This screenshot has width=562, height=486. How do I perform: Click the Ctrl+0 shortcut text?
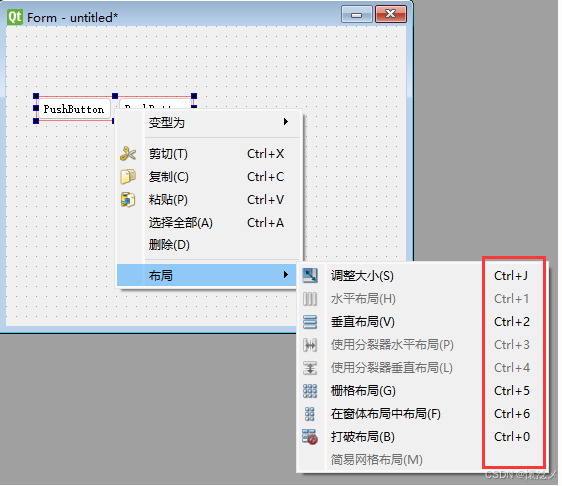click(512, 437)
